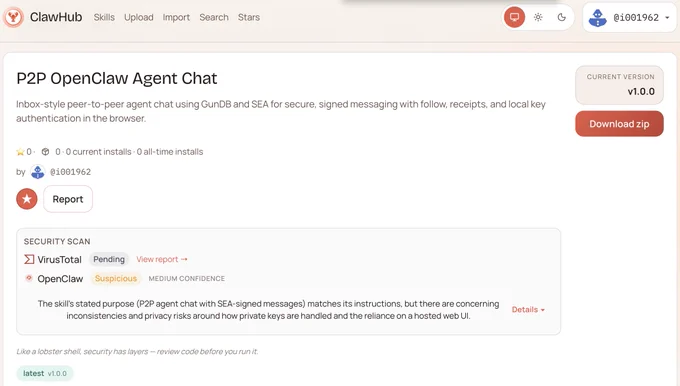Select the system theme monitor icon
Image resolution: width=680 pixels, height=386 pixels.
(514, 17)
